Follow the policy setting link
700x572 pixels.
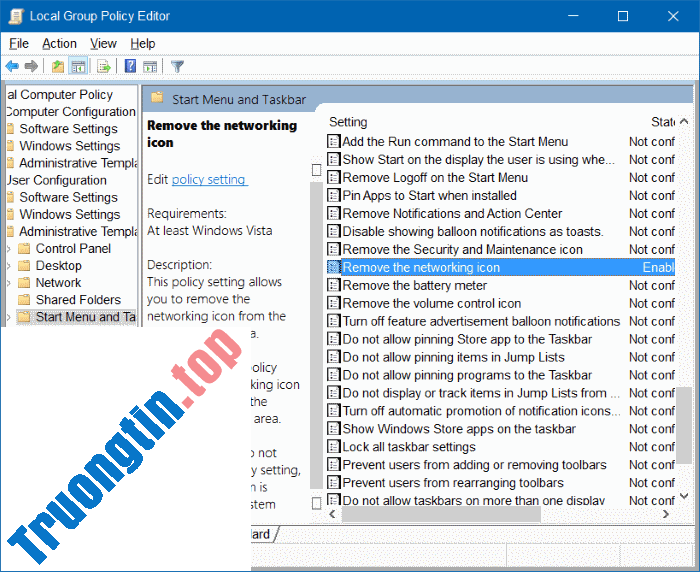tap(210, 179)
